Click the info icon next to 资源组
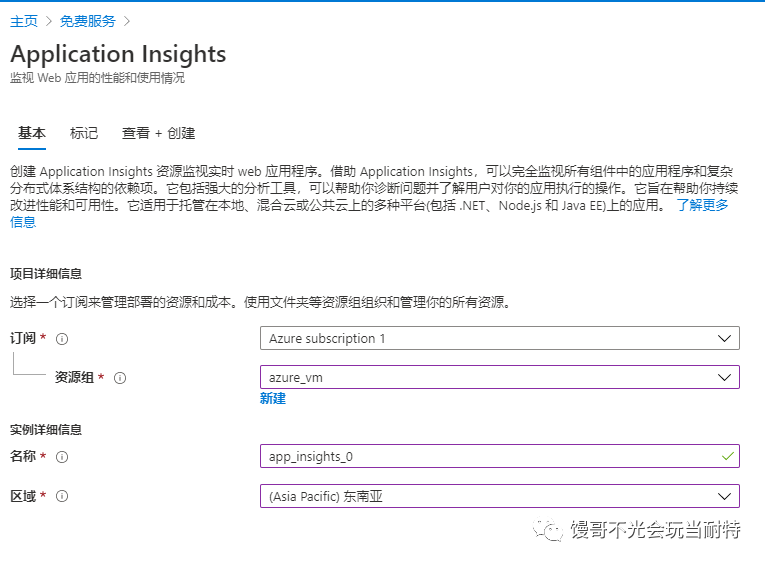 coord(120,378)
